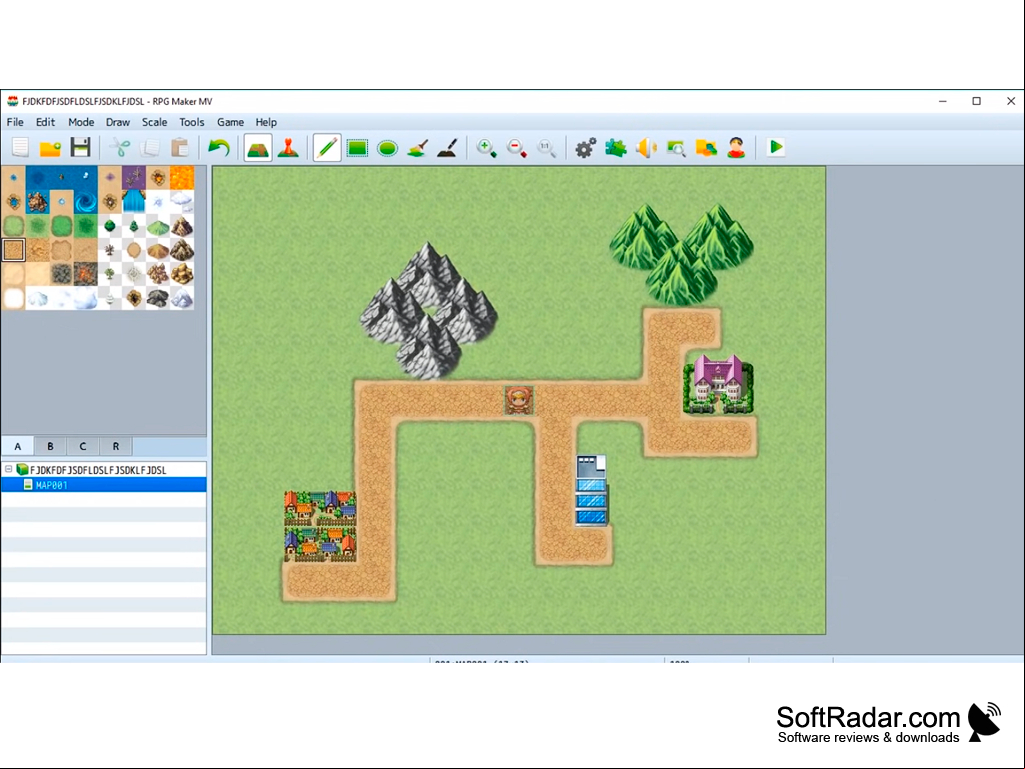Image resolution: width=1025 pixels, height=769 pixels.
Task: Click the Paste clipboard icon
Action: click(x=180, y=147)
